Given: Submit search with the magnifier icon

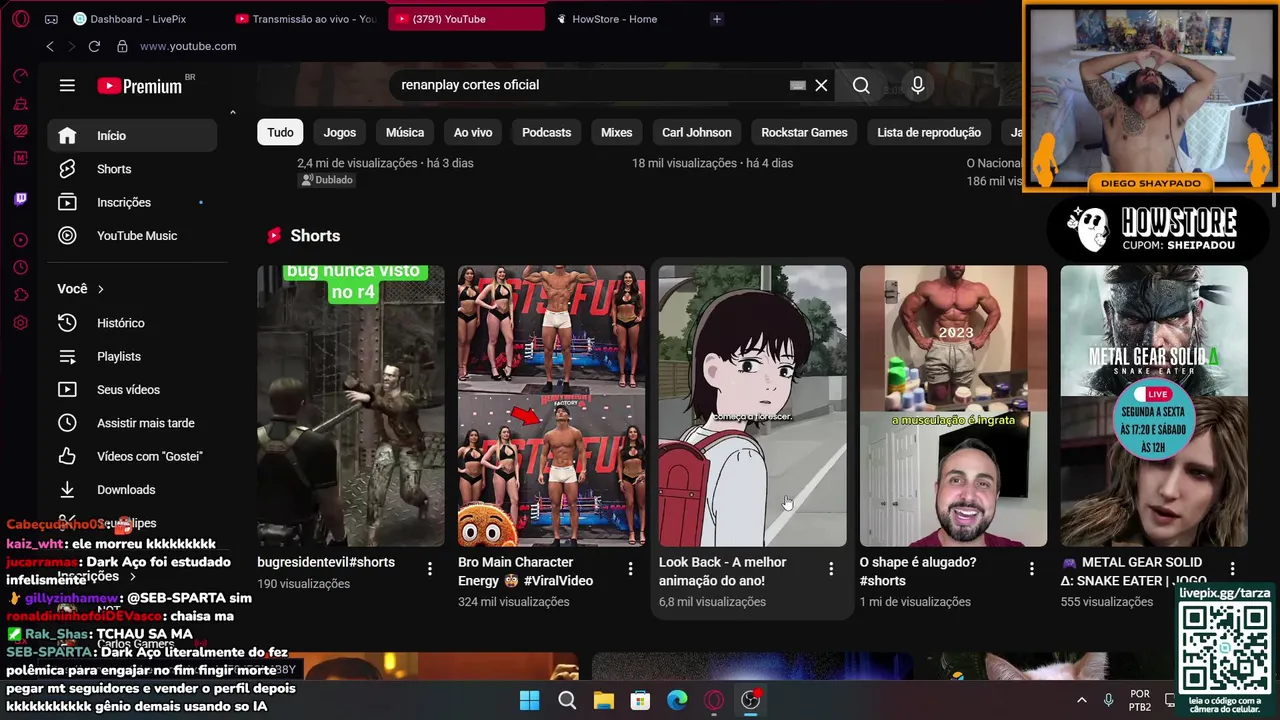Looking at the screenshot, I should coord(861,85).
